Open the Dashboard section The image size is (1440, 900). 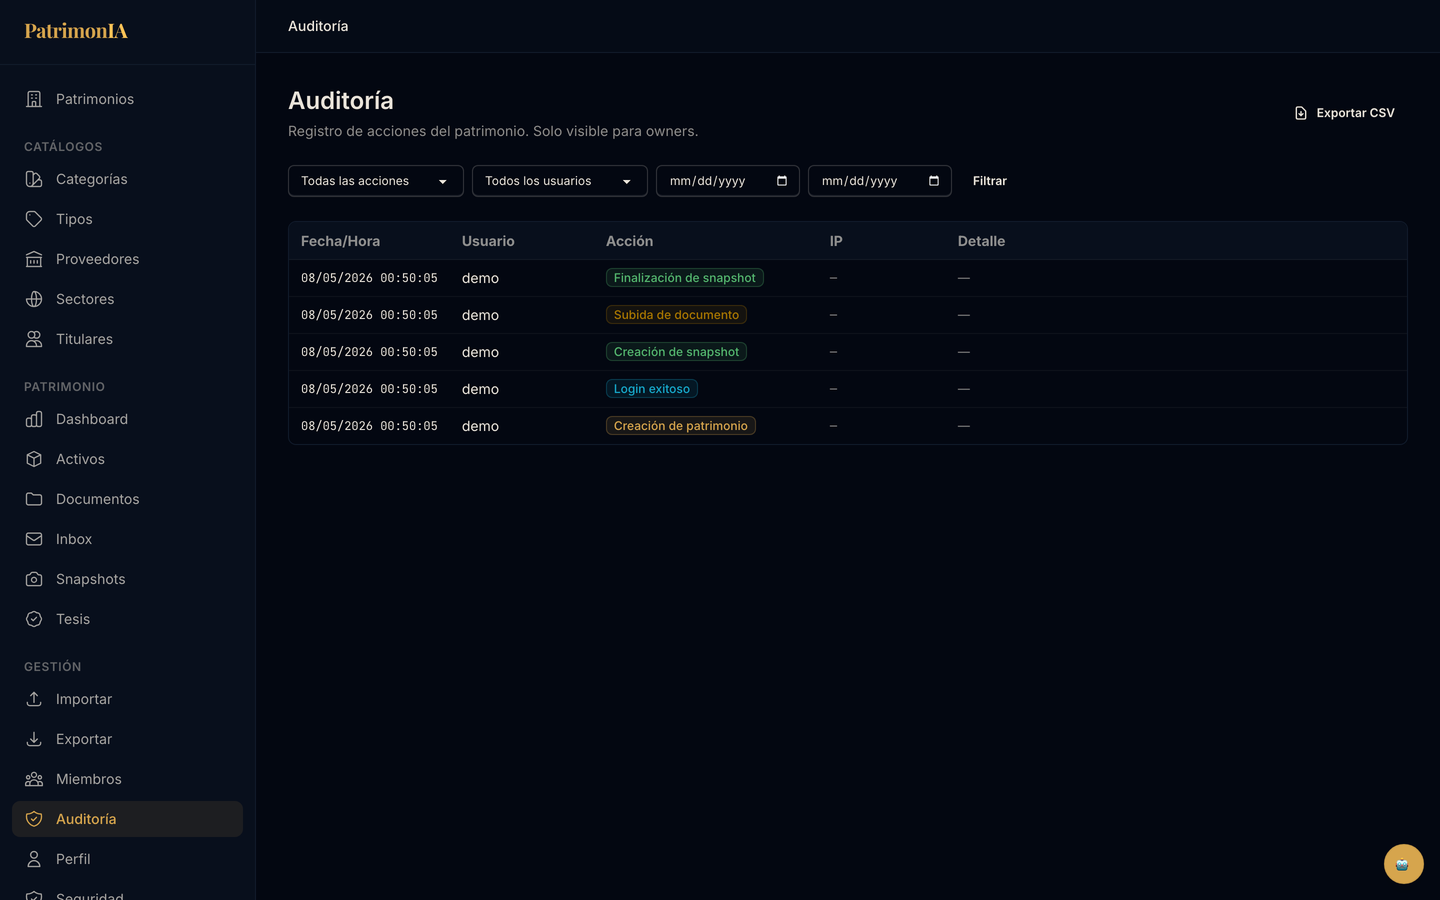point(127,419)
